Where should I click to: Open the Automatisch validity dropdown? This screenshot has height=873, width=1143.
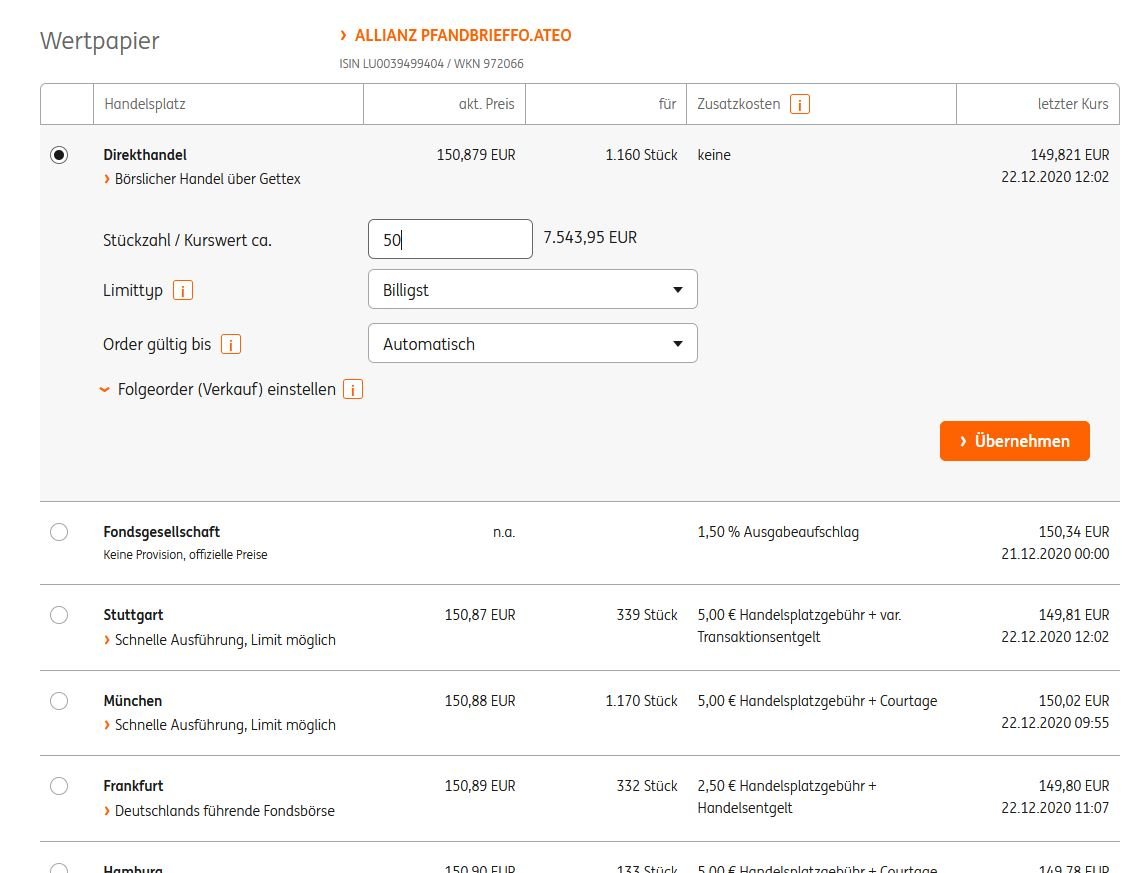[532, 344]
